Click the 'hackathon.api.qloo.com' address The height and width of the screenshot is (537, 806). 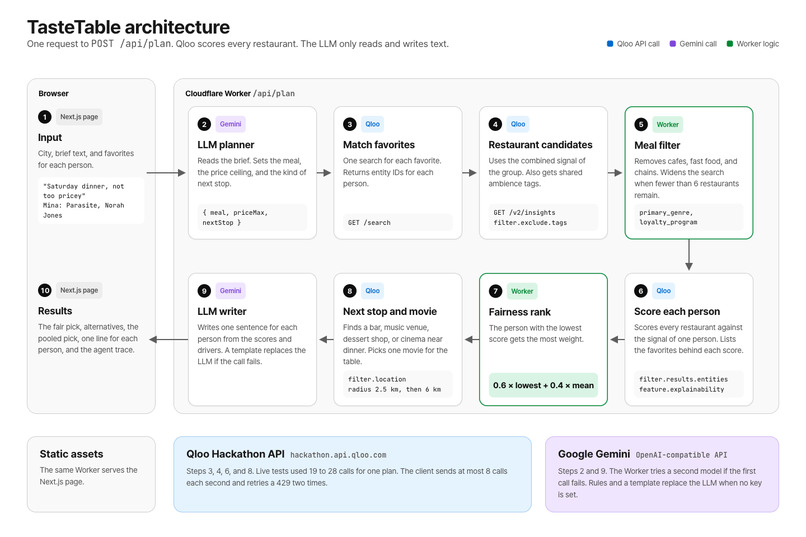338,455
